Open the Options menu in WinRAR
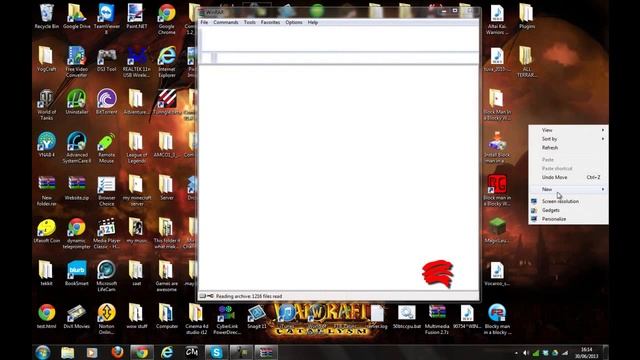The image size is (640, 360). pos(294,22)
